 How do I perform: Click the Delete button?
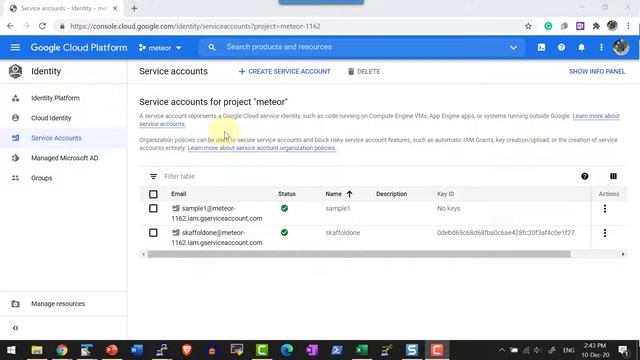(x=364, y=71)
